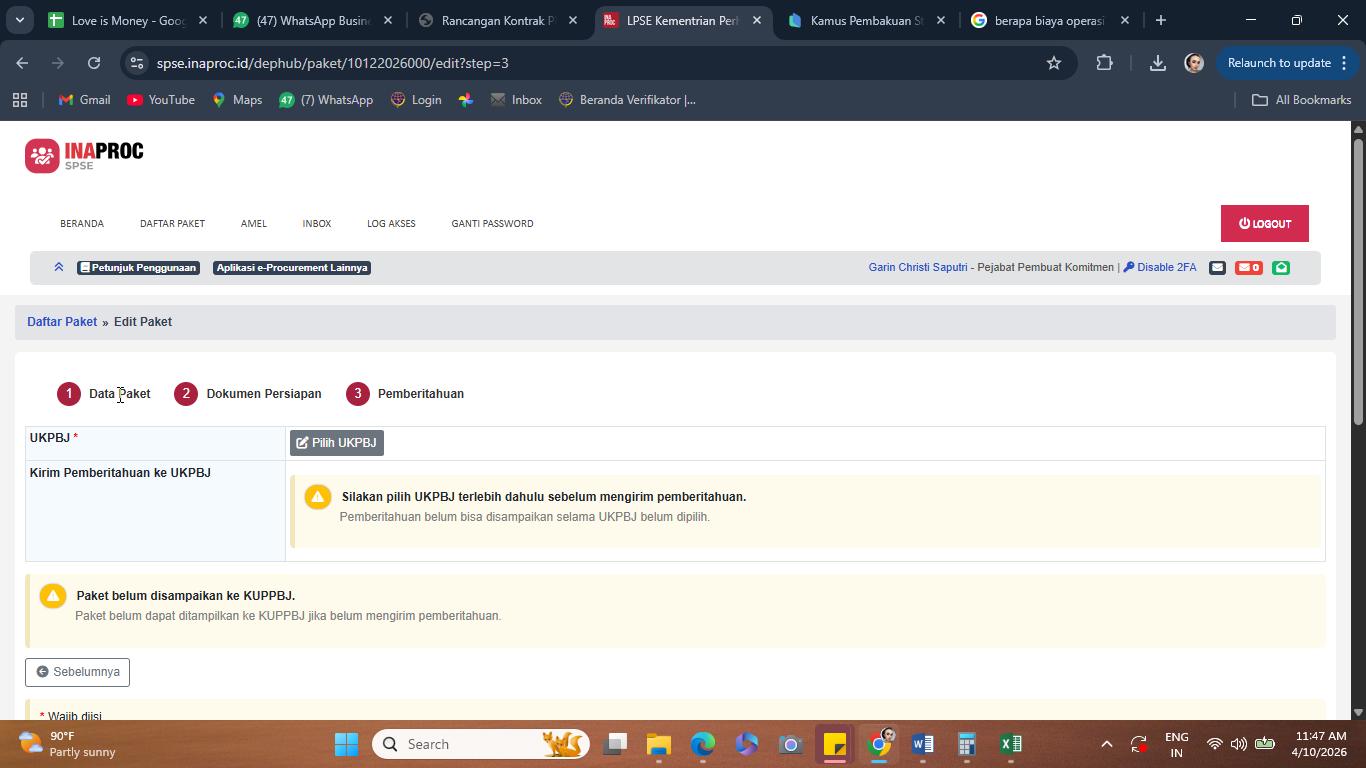
Task: Open the Apps grid in bookmarks bar
Action: click(x=20, y=100)
